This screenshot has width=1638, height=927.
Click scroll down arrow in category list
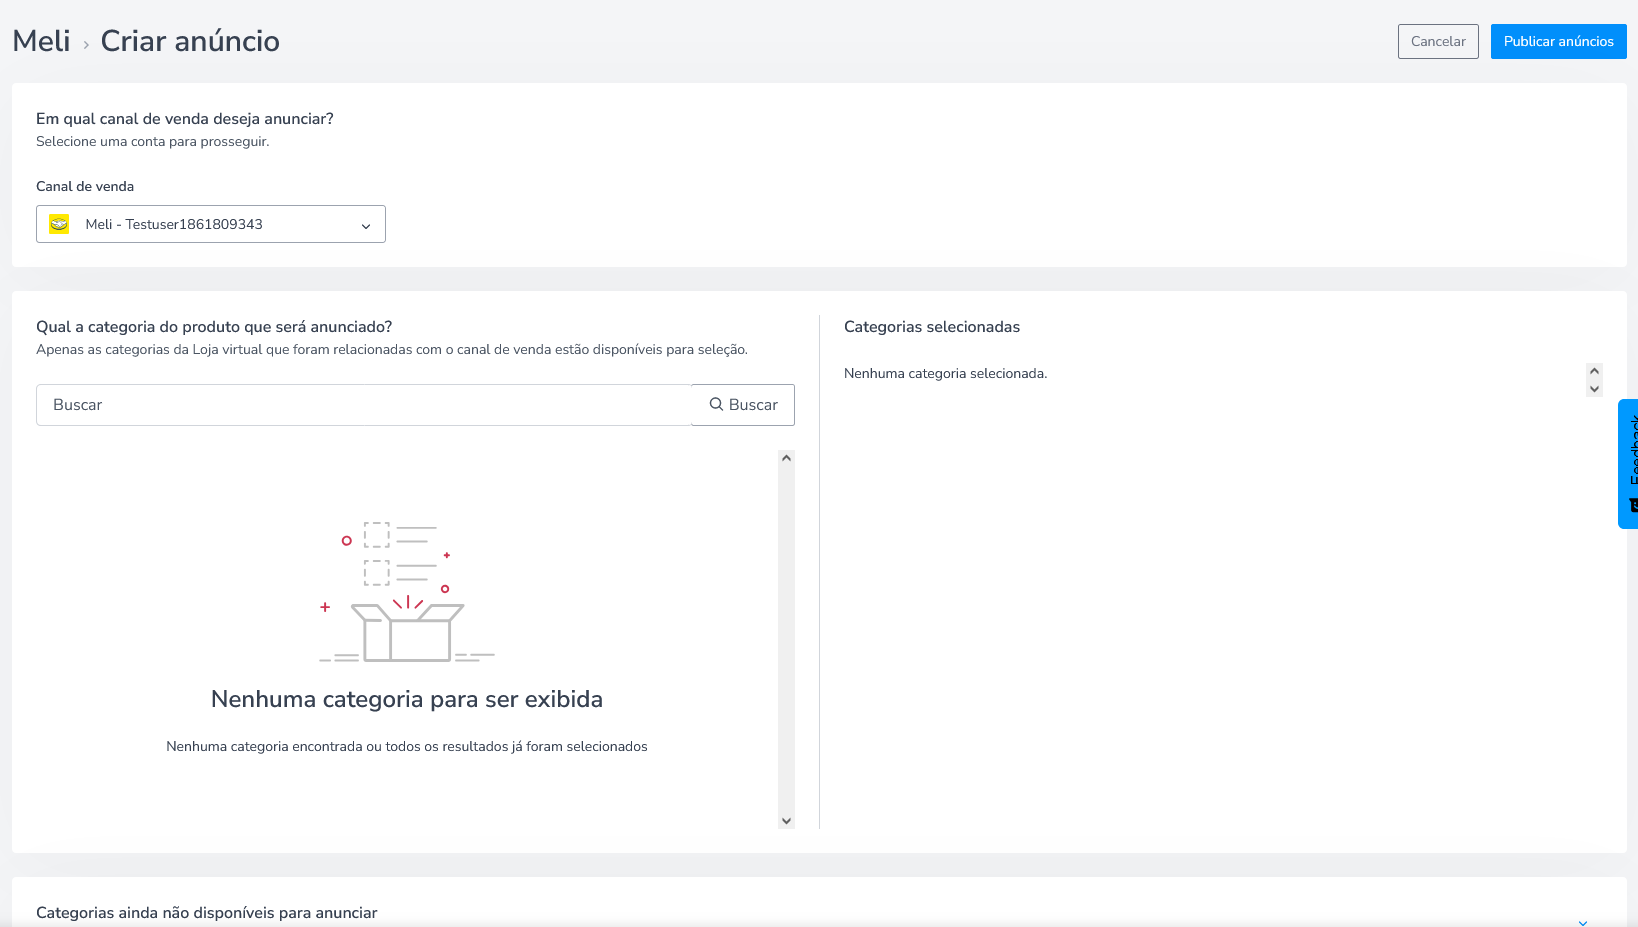click(786, 821)
